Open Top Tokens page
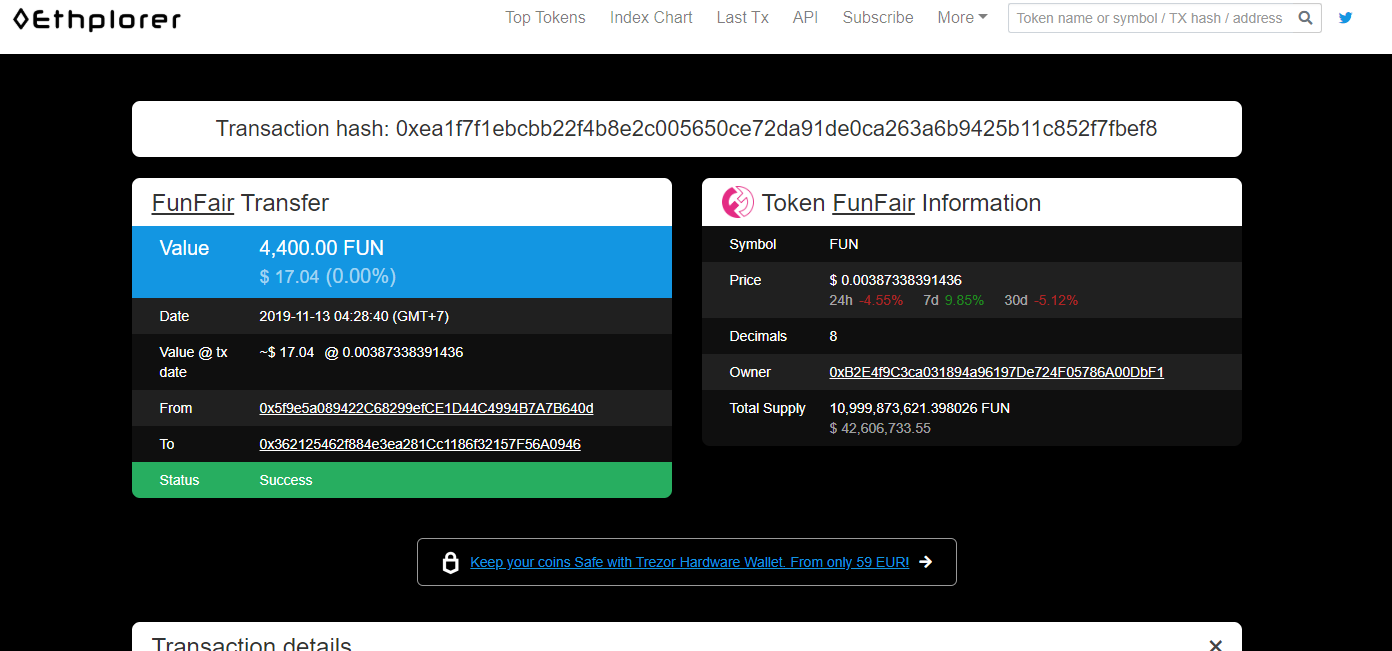 (x=545, y=18)
